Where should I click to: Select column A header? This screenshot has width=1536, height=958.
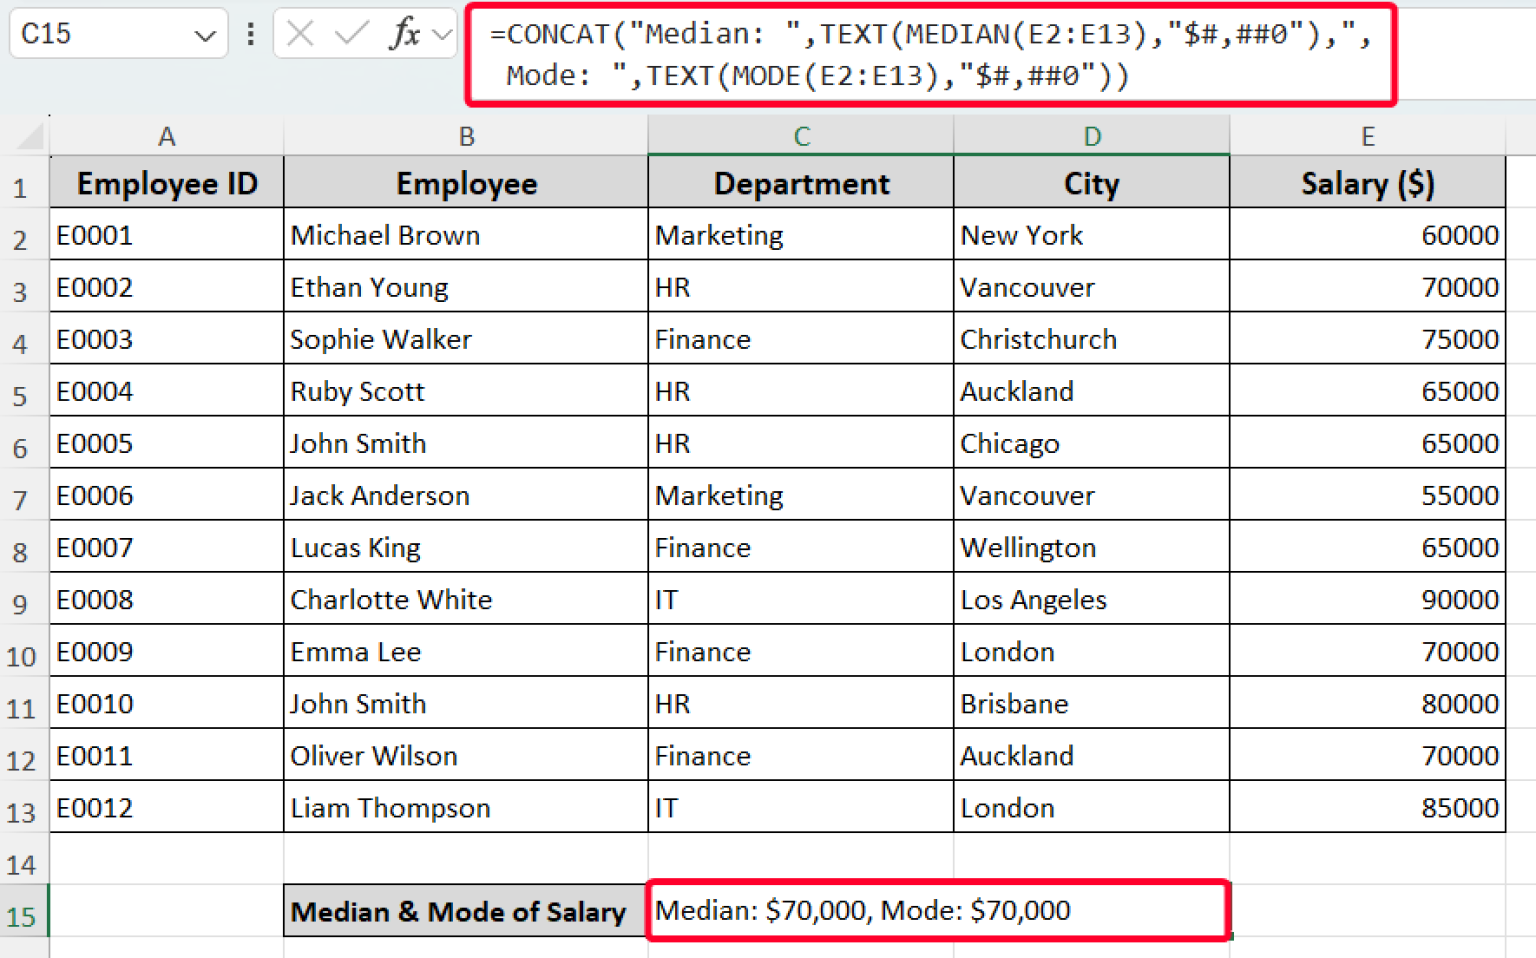click(x=166, y=135)
